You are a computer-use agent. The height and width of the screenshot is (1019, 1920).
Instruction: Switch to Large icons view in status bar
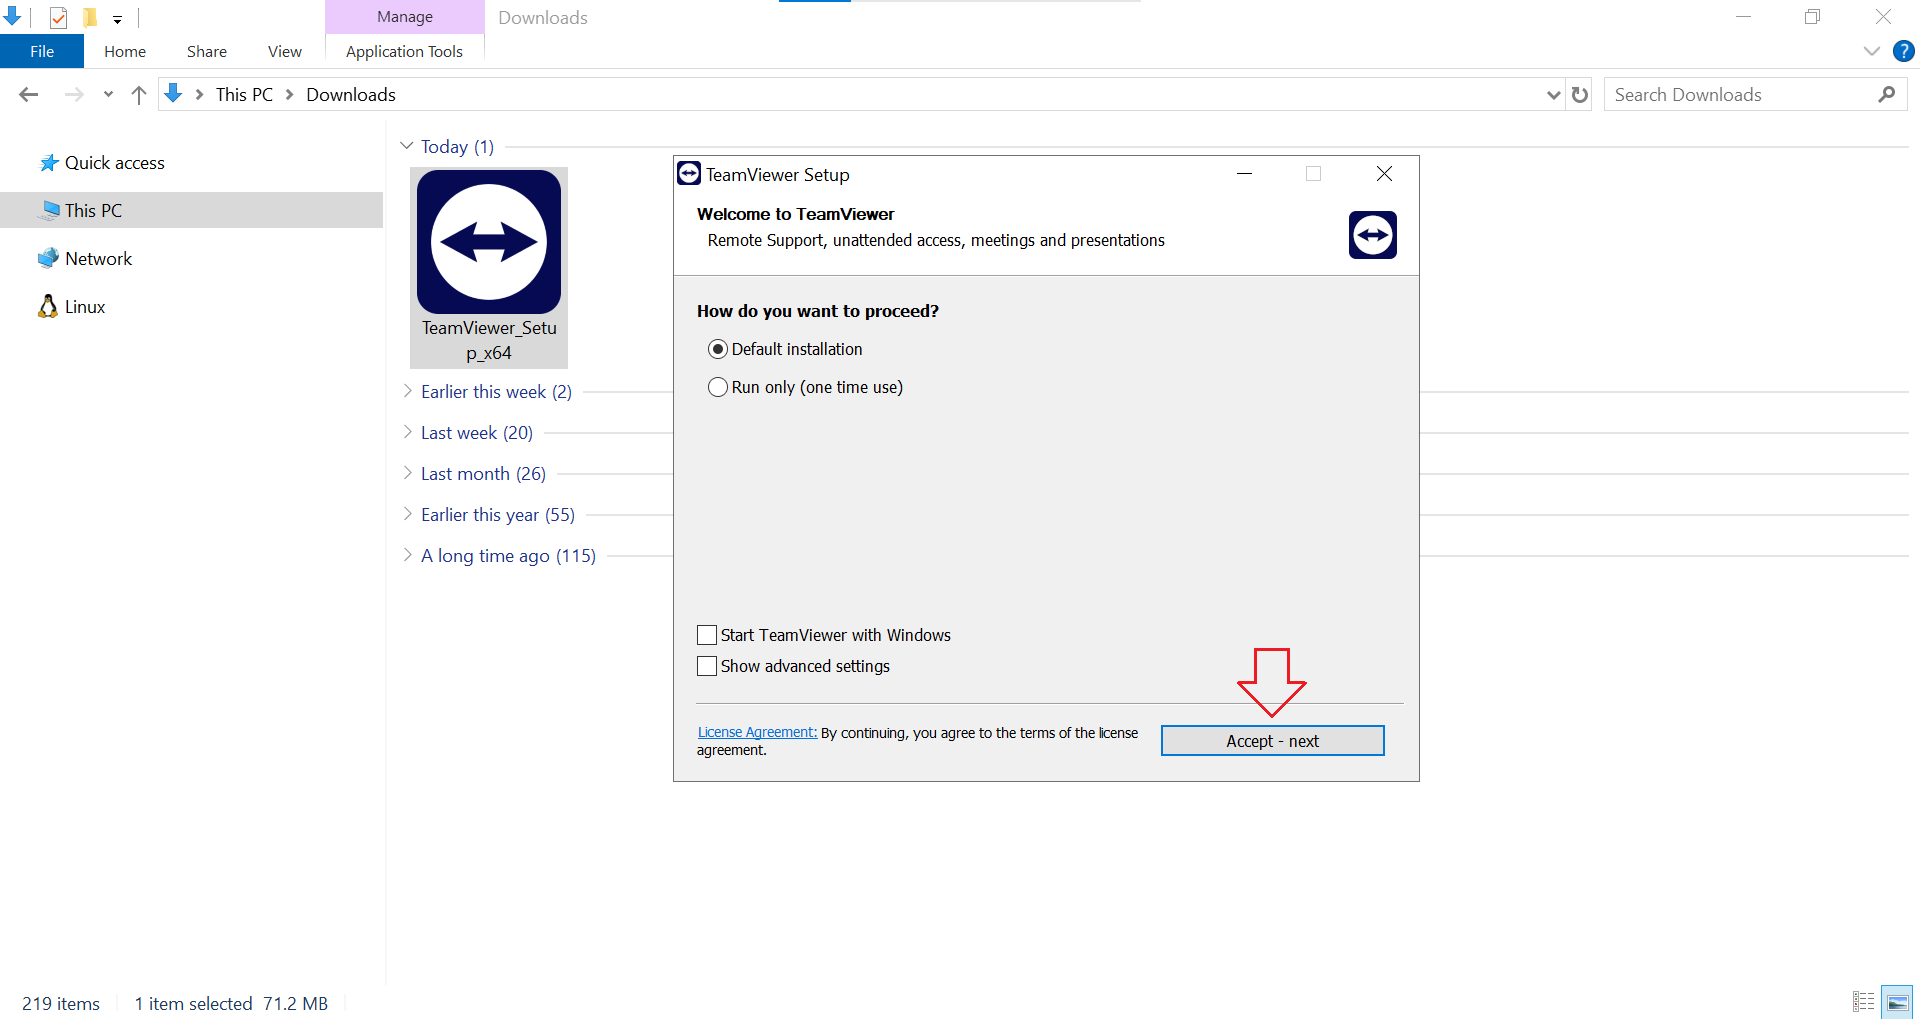[1896, 1002]
